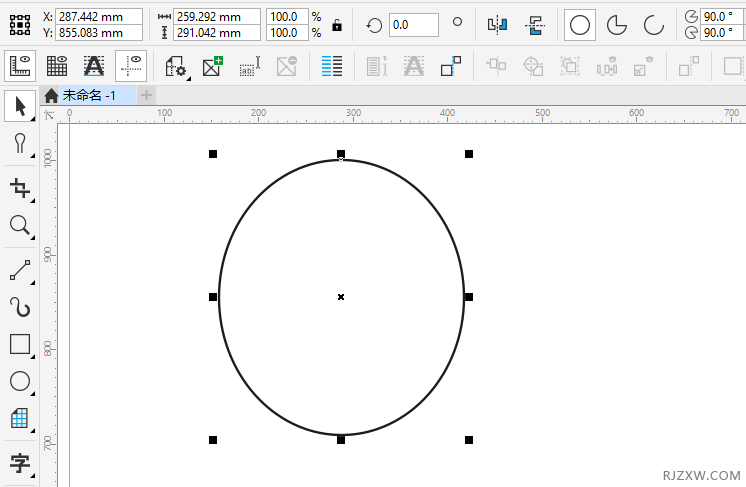Pick the Artistic Media curve tool

(x=19, y=306)
